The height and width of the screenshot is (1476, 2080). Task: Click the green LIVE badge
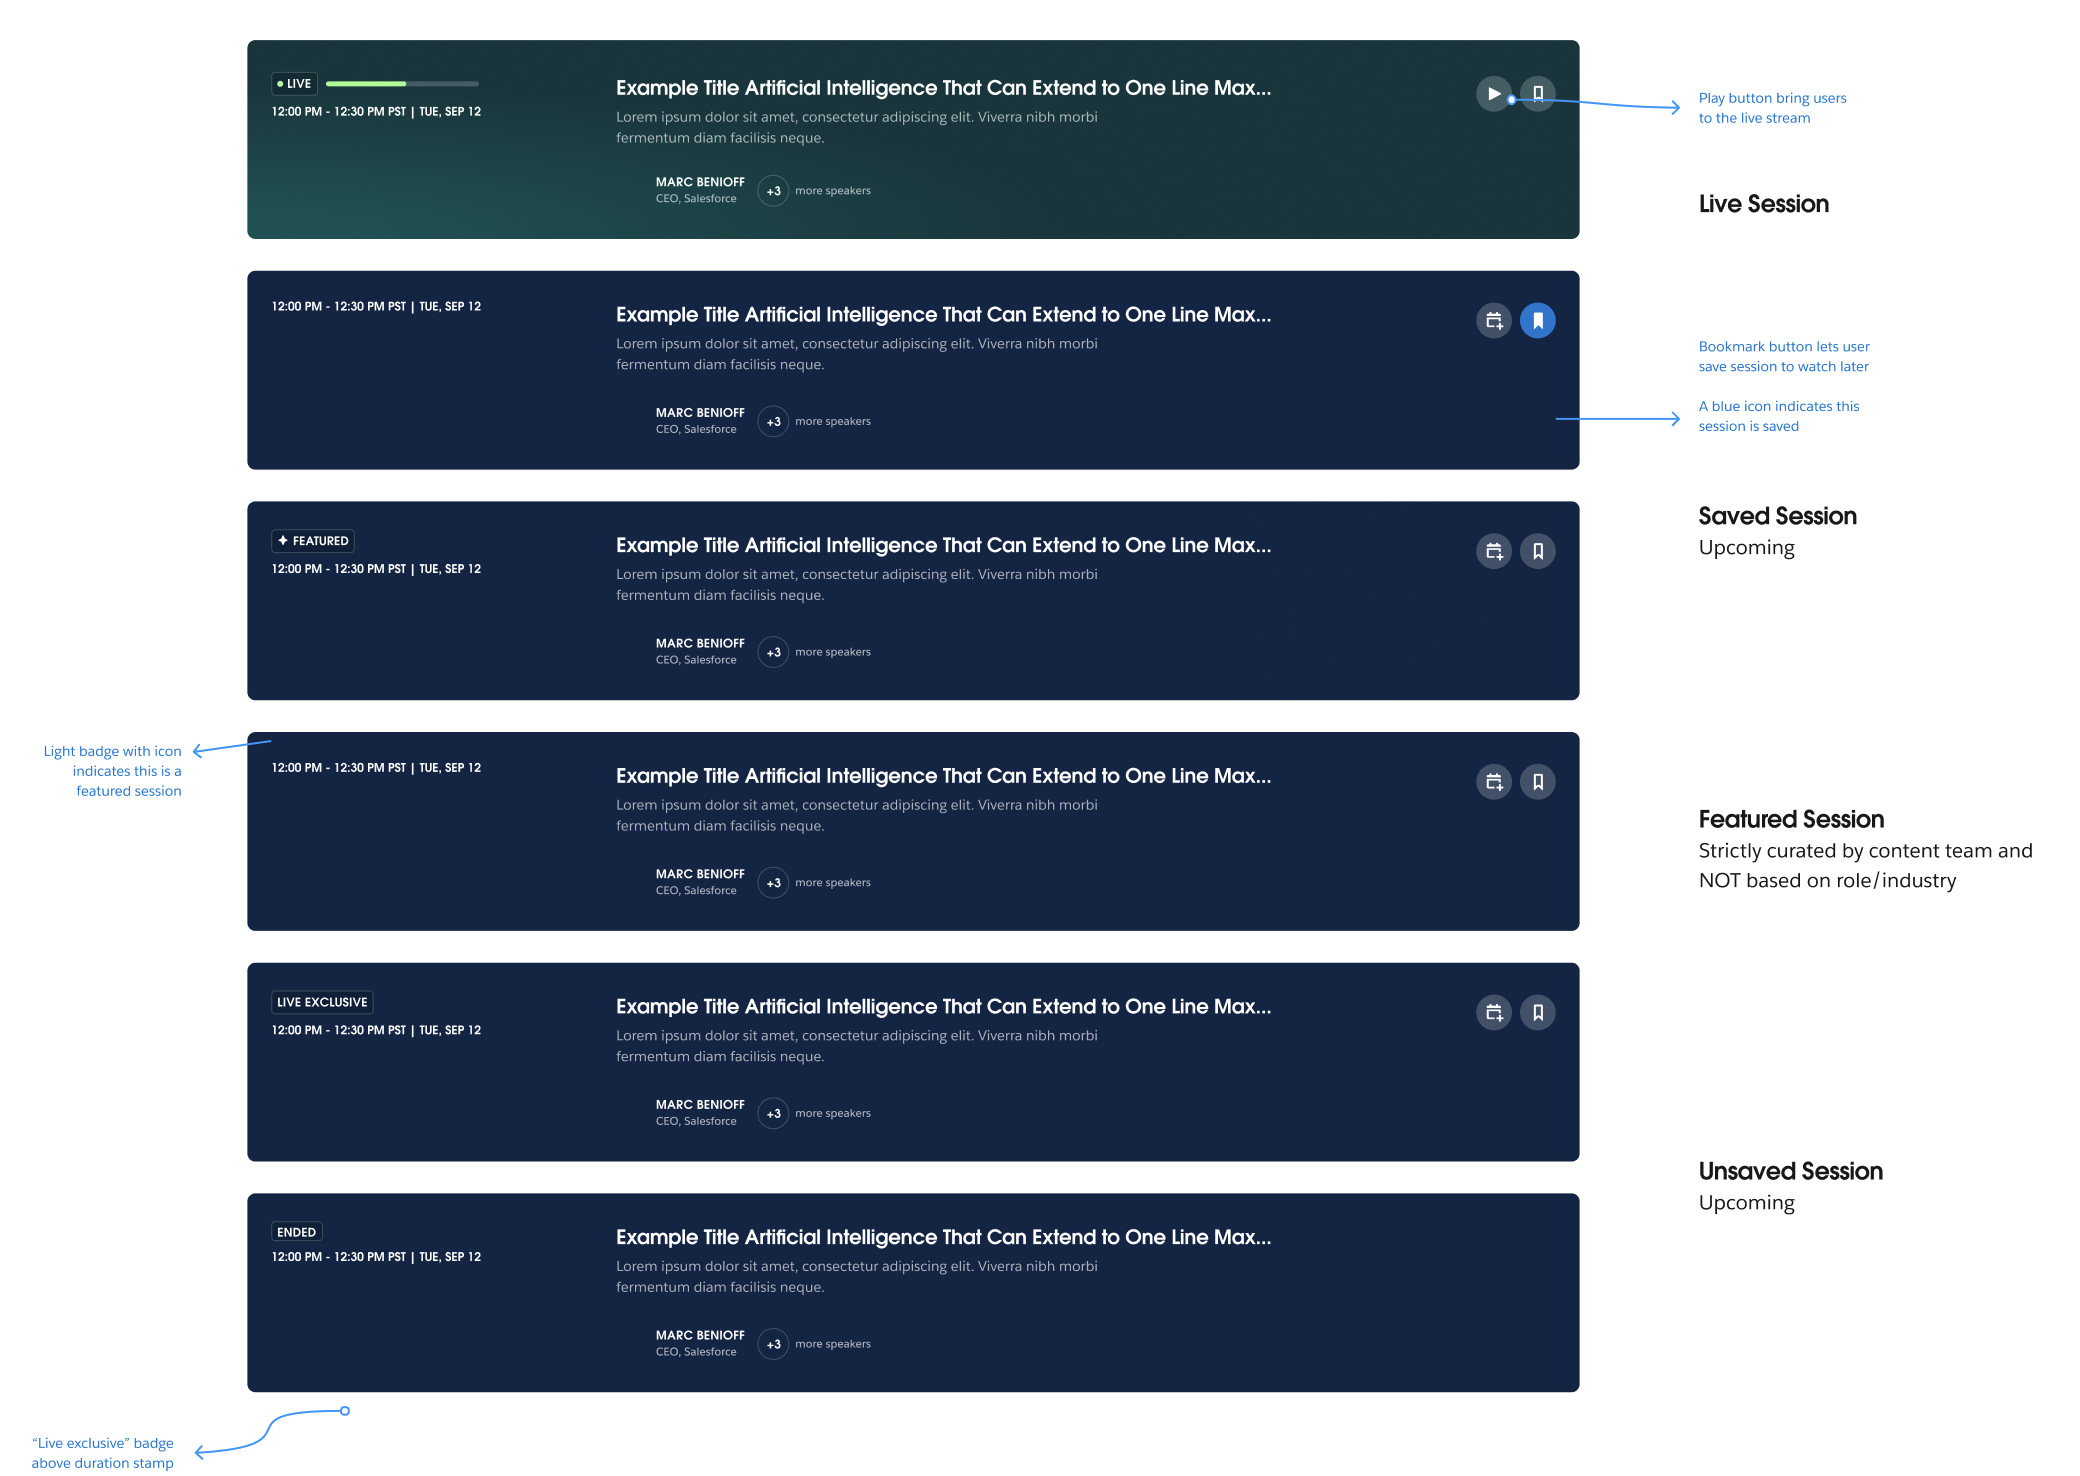(x=294, y=84)
